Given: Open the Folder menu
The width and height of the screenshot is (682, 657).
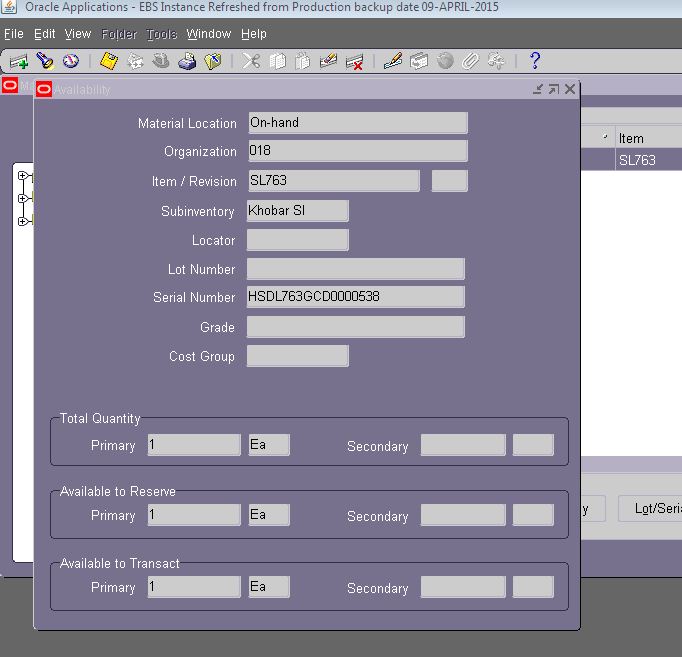Looking at the screenshot, I should coord(119,34).
